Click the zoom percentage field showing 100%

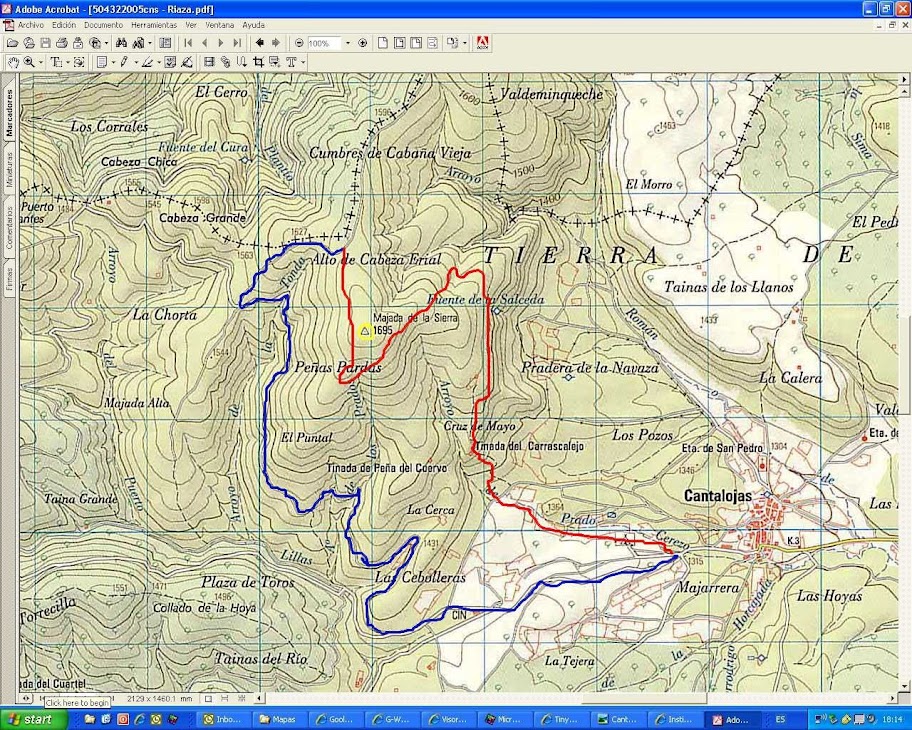click(324, 43)
